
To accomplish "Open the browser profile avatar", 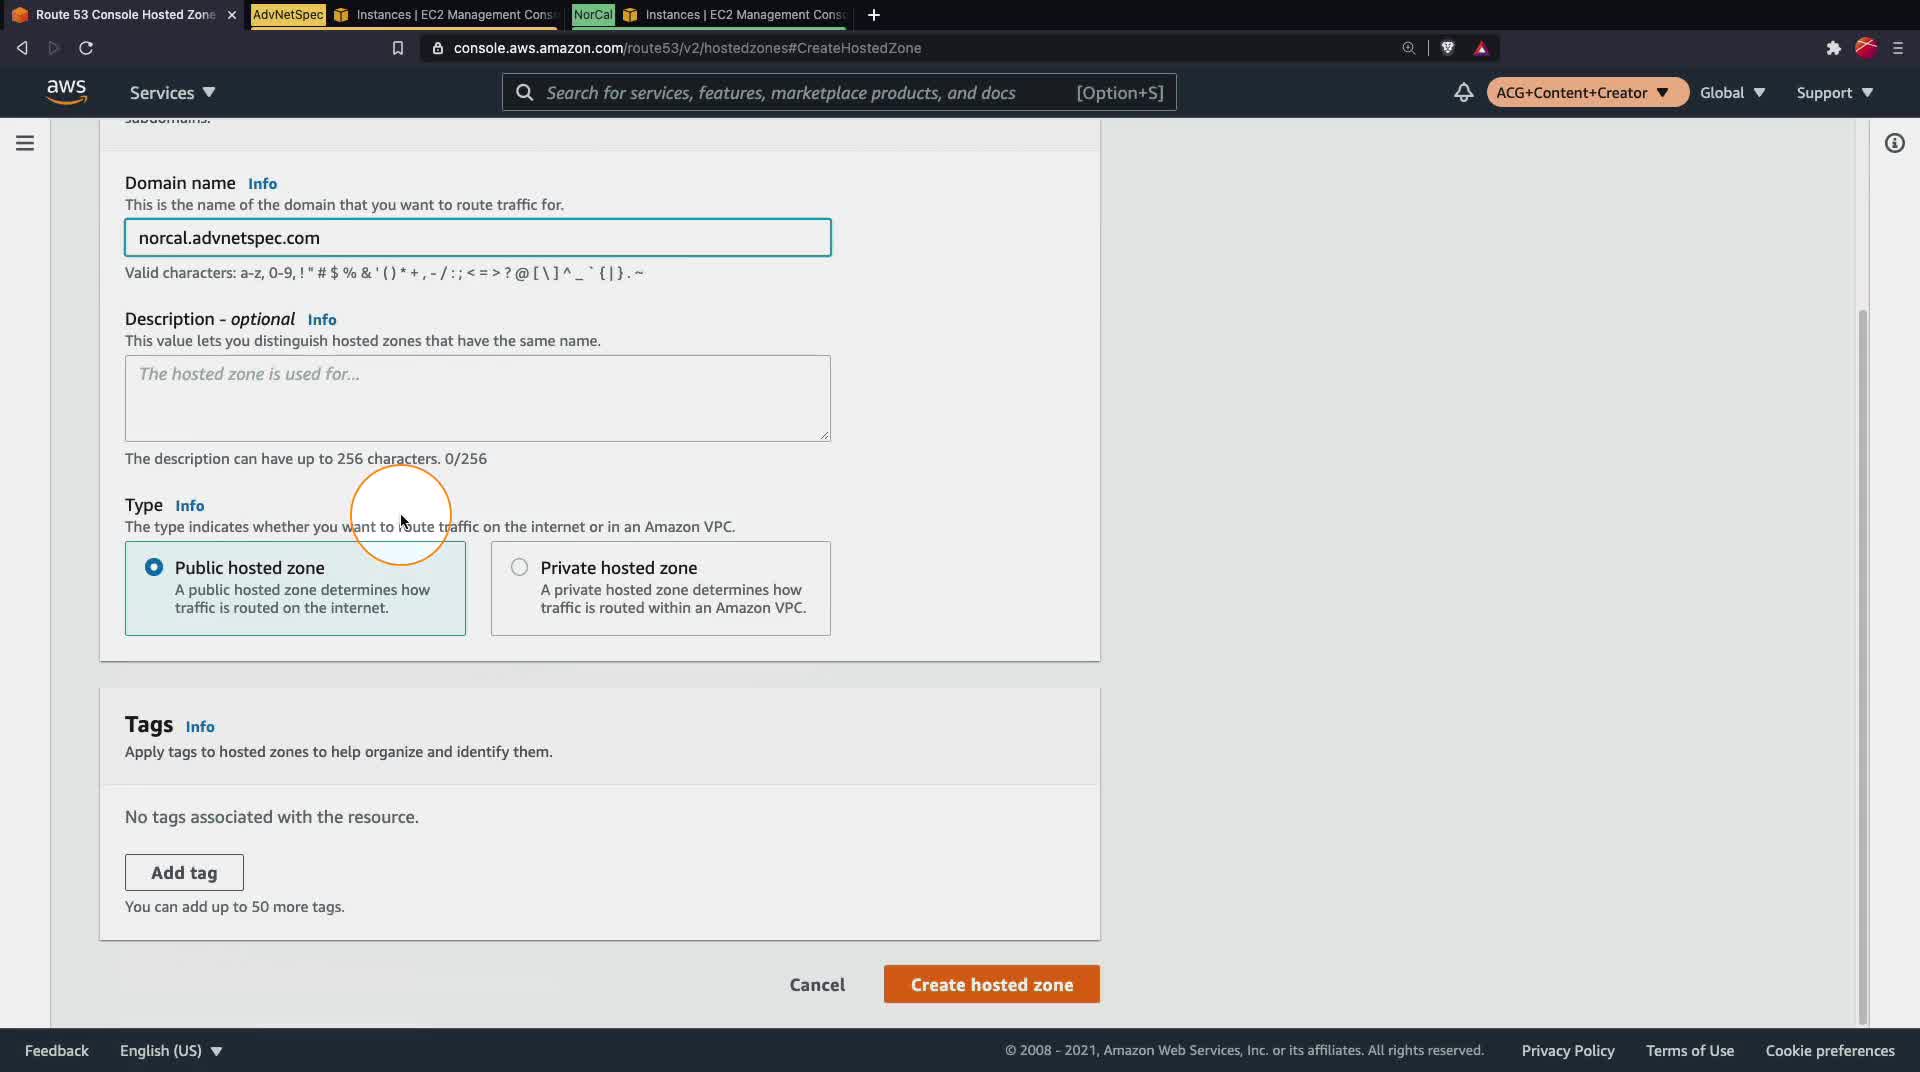I will [1865, 48].
